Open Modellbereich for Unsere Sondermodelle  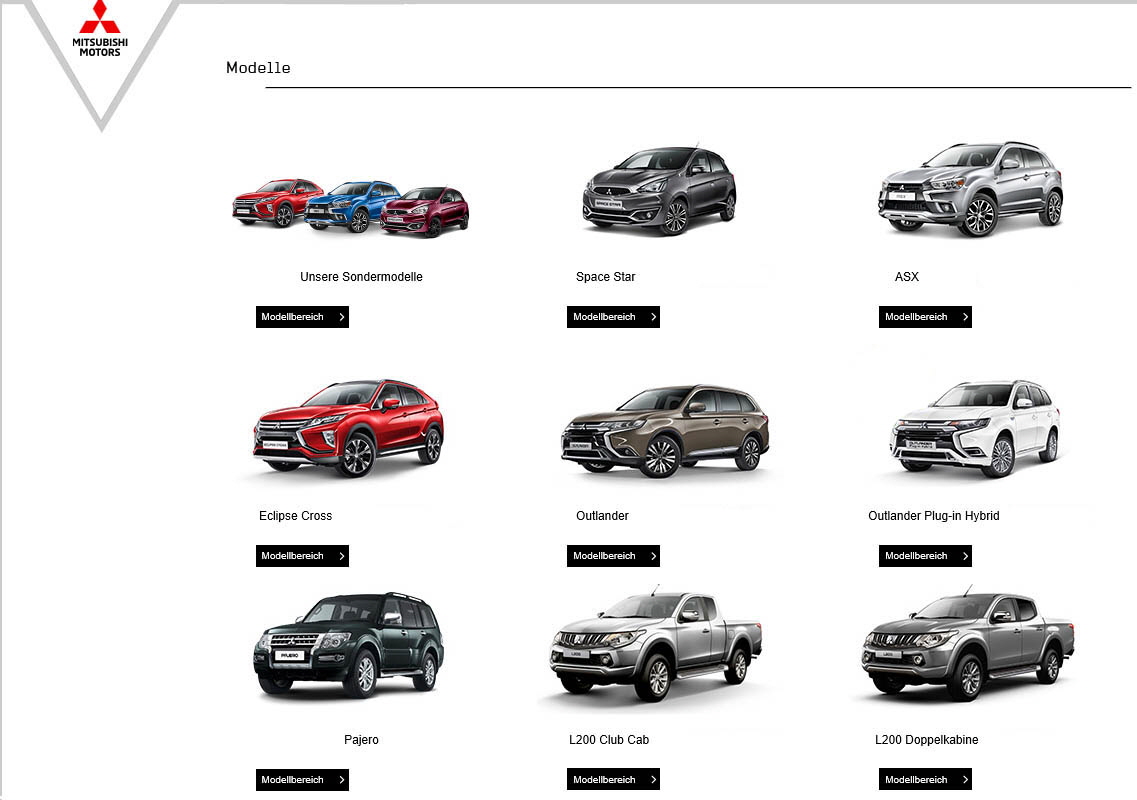(302, 317)
